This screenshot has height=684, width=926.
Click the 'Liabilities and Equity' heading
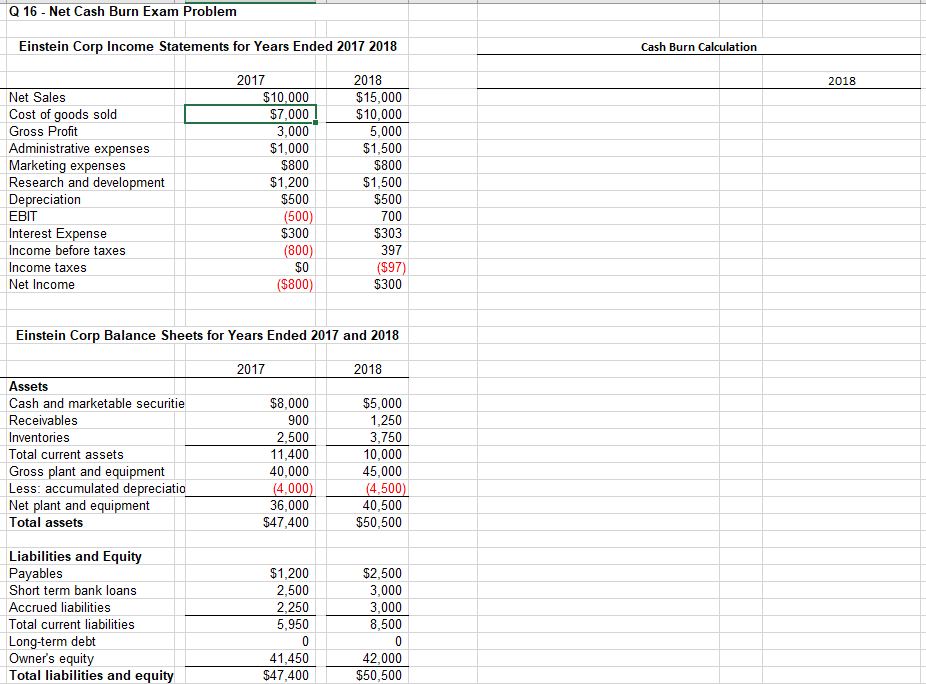pyautogui.click(x=75, y=557)
